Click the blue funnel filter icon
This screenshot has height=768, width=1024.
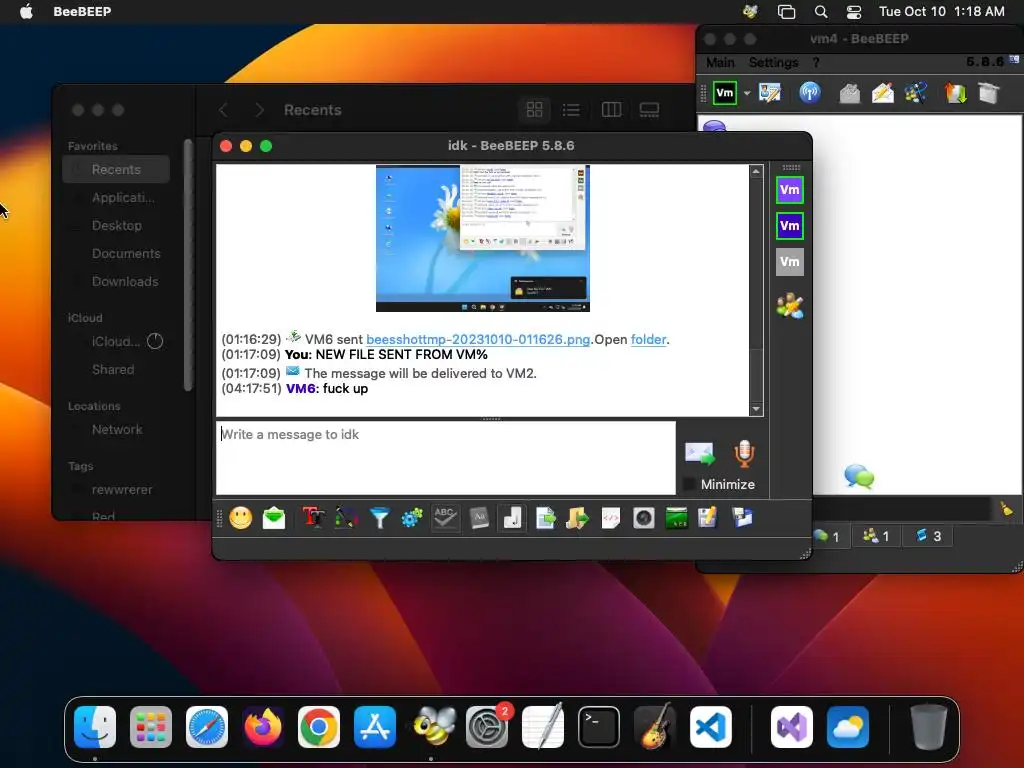point(379,519)
